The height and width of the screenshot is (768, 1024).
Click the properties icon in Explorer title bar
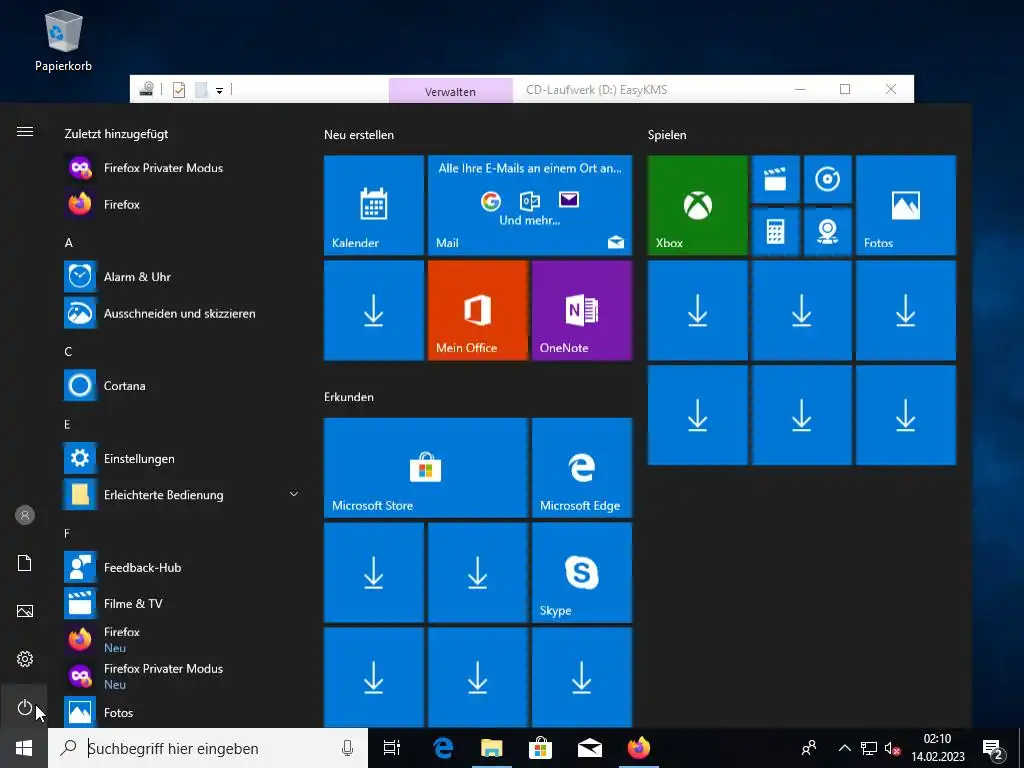click(x=179, y=90)
